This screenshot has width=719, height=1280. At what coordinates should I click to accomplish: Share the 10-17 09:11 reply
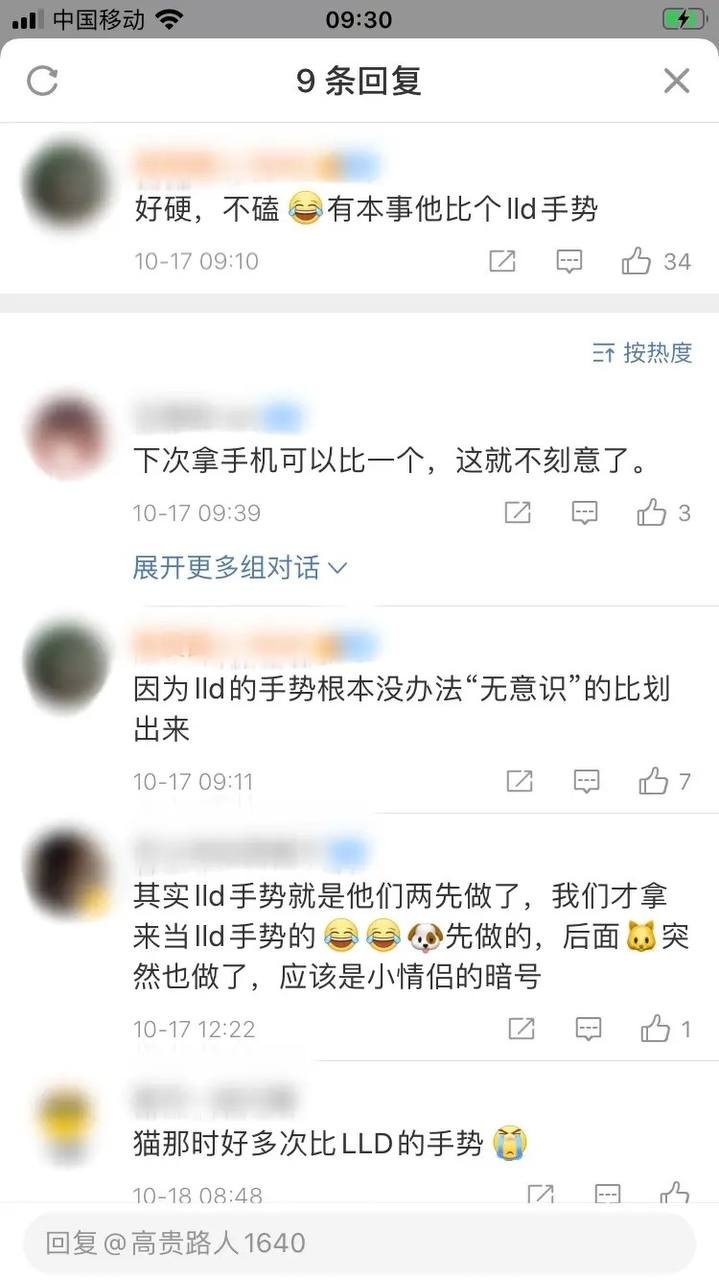[519, 781]
